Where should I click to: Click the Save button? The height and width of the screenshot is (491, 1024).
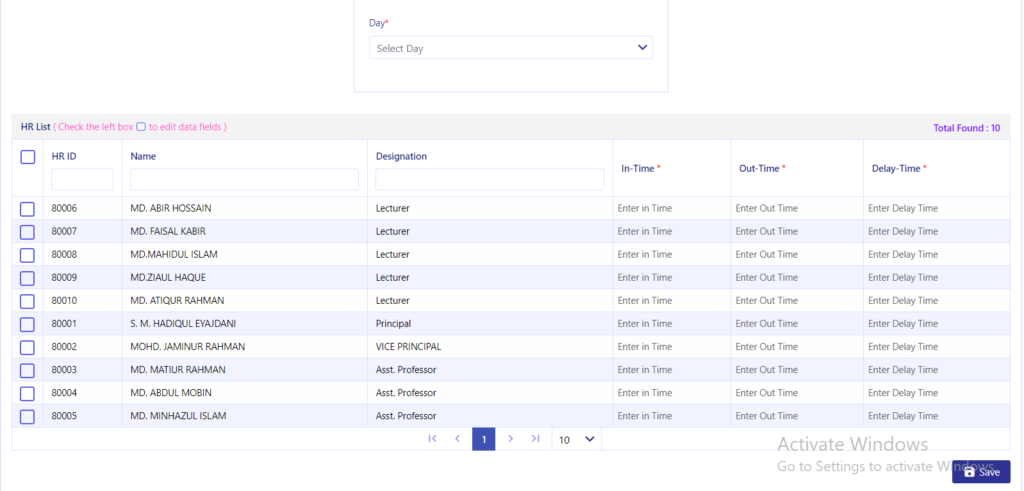[x=982, y=472]
